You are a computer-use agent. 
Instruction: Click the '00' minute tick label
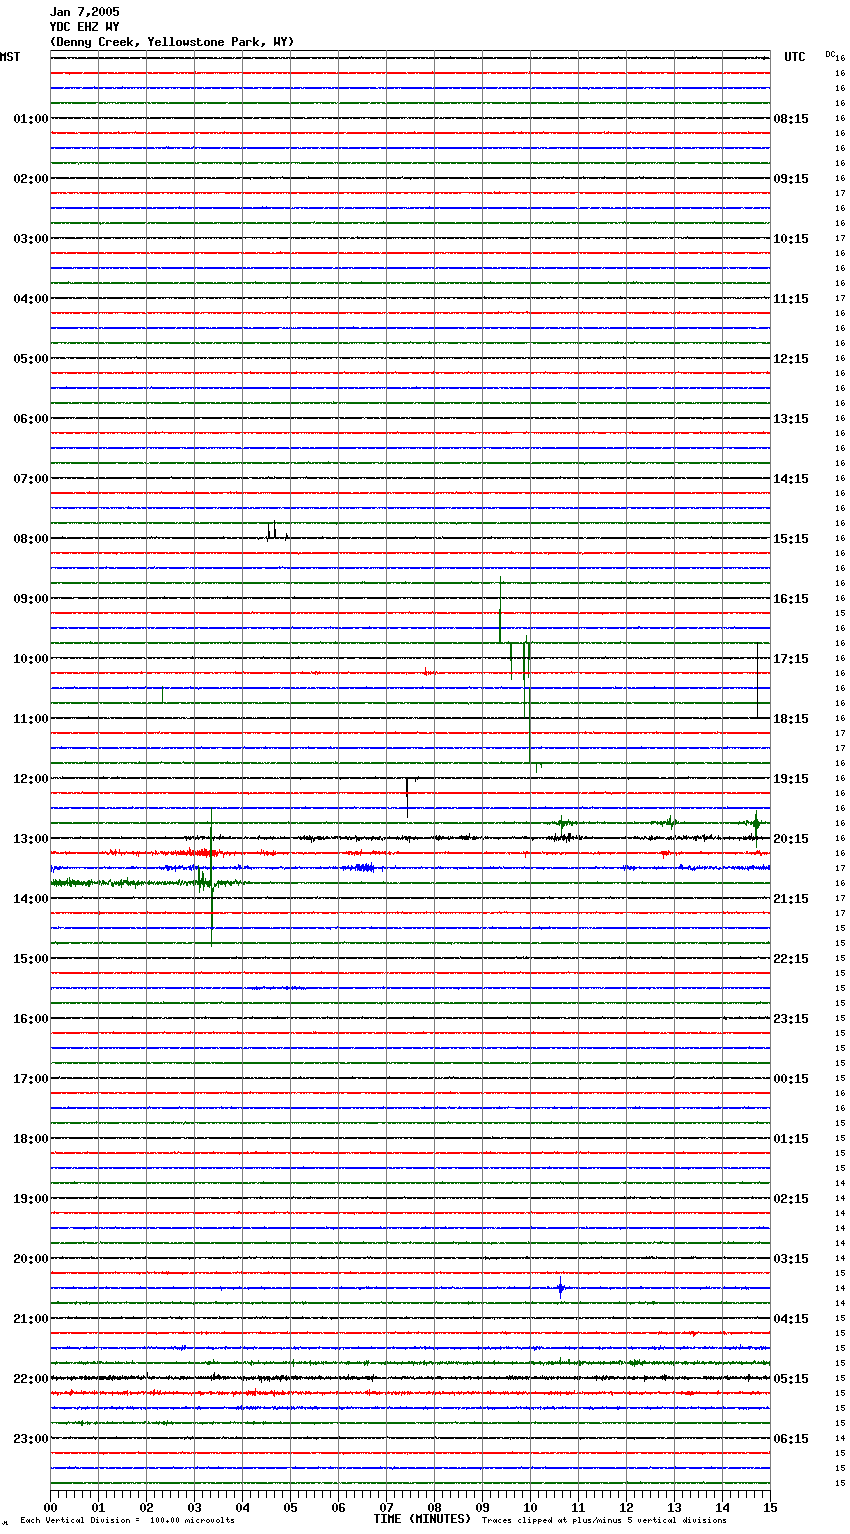[50, 1507]
